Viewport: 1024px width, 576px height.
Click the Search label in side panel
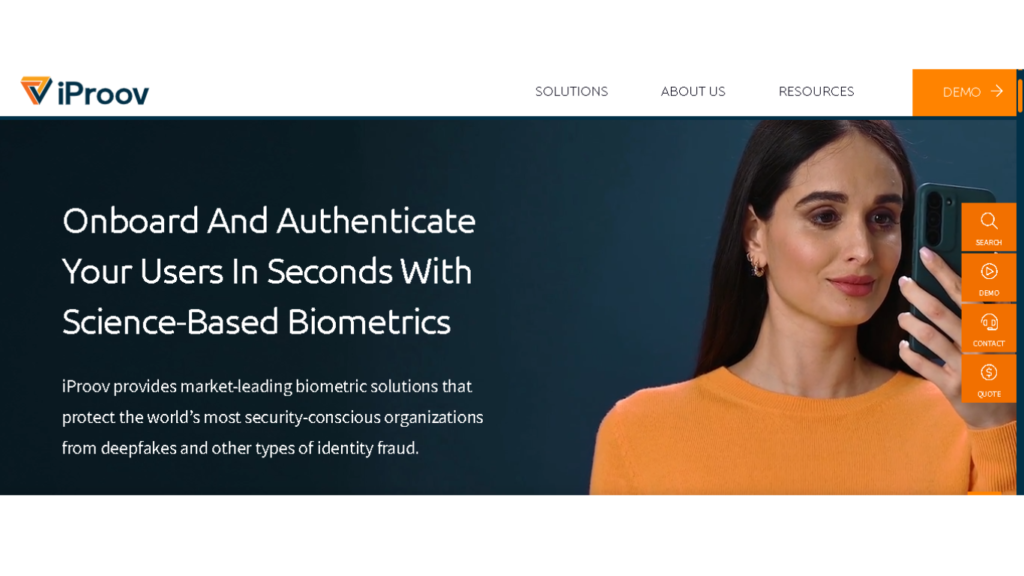989,242
